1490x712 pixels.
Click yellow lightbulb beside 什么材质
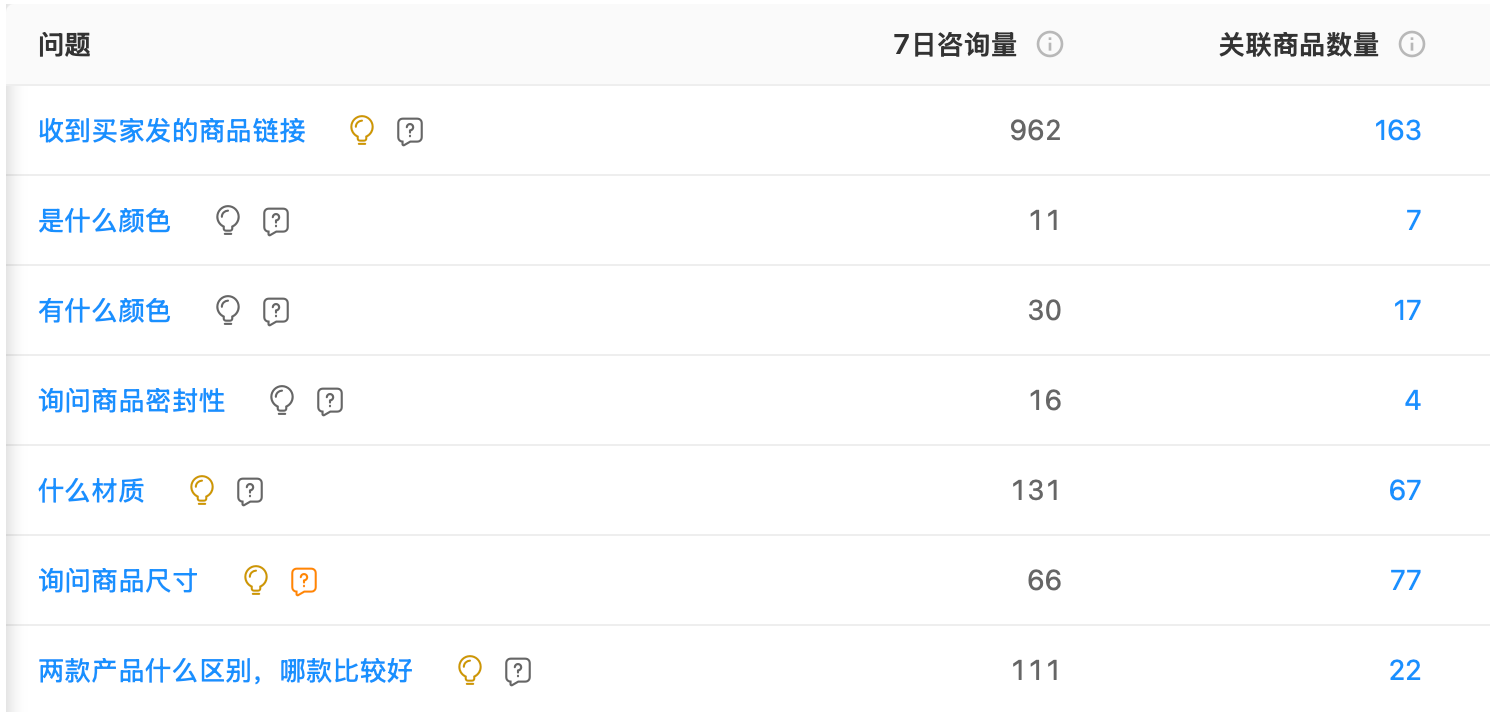[x=202, y=490]
